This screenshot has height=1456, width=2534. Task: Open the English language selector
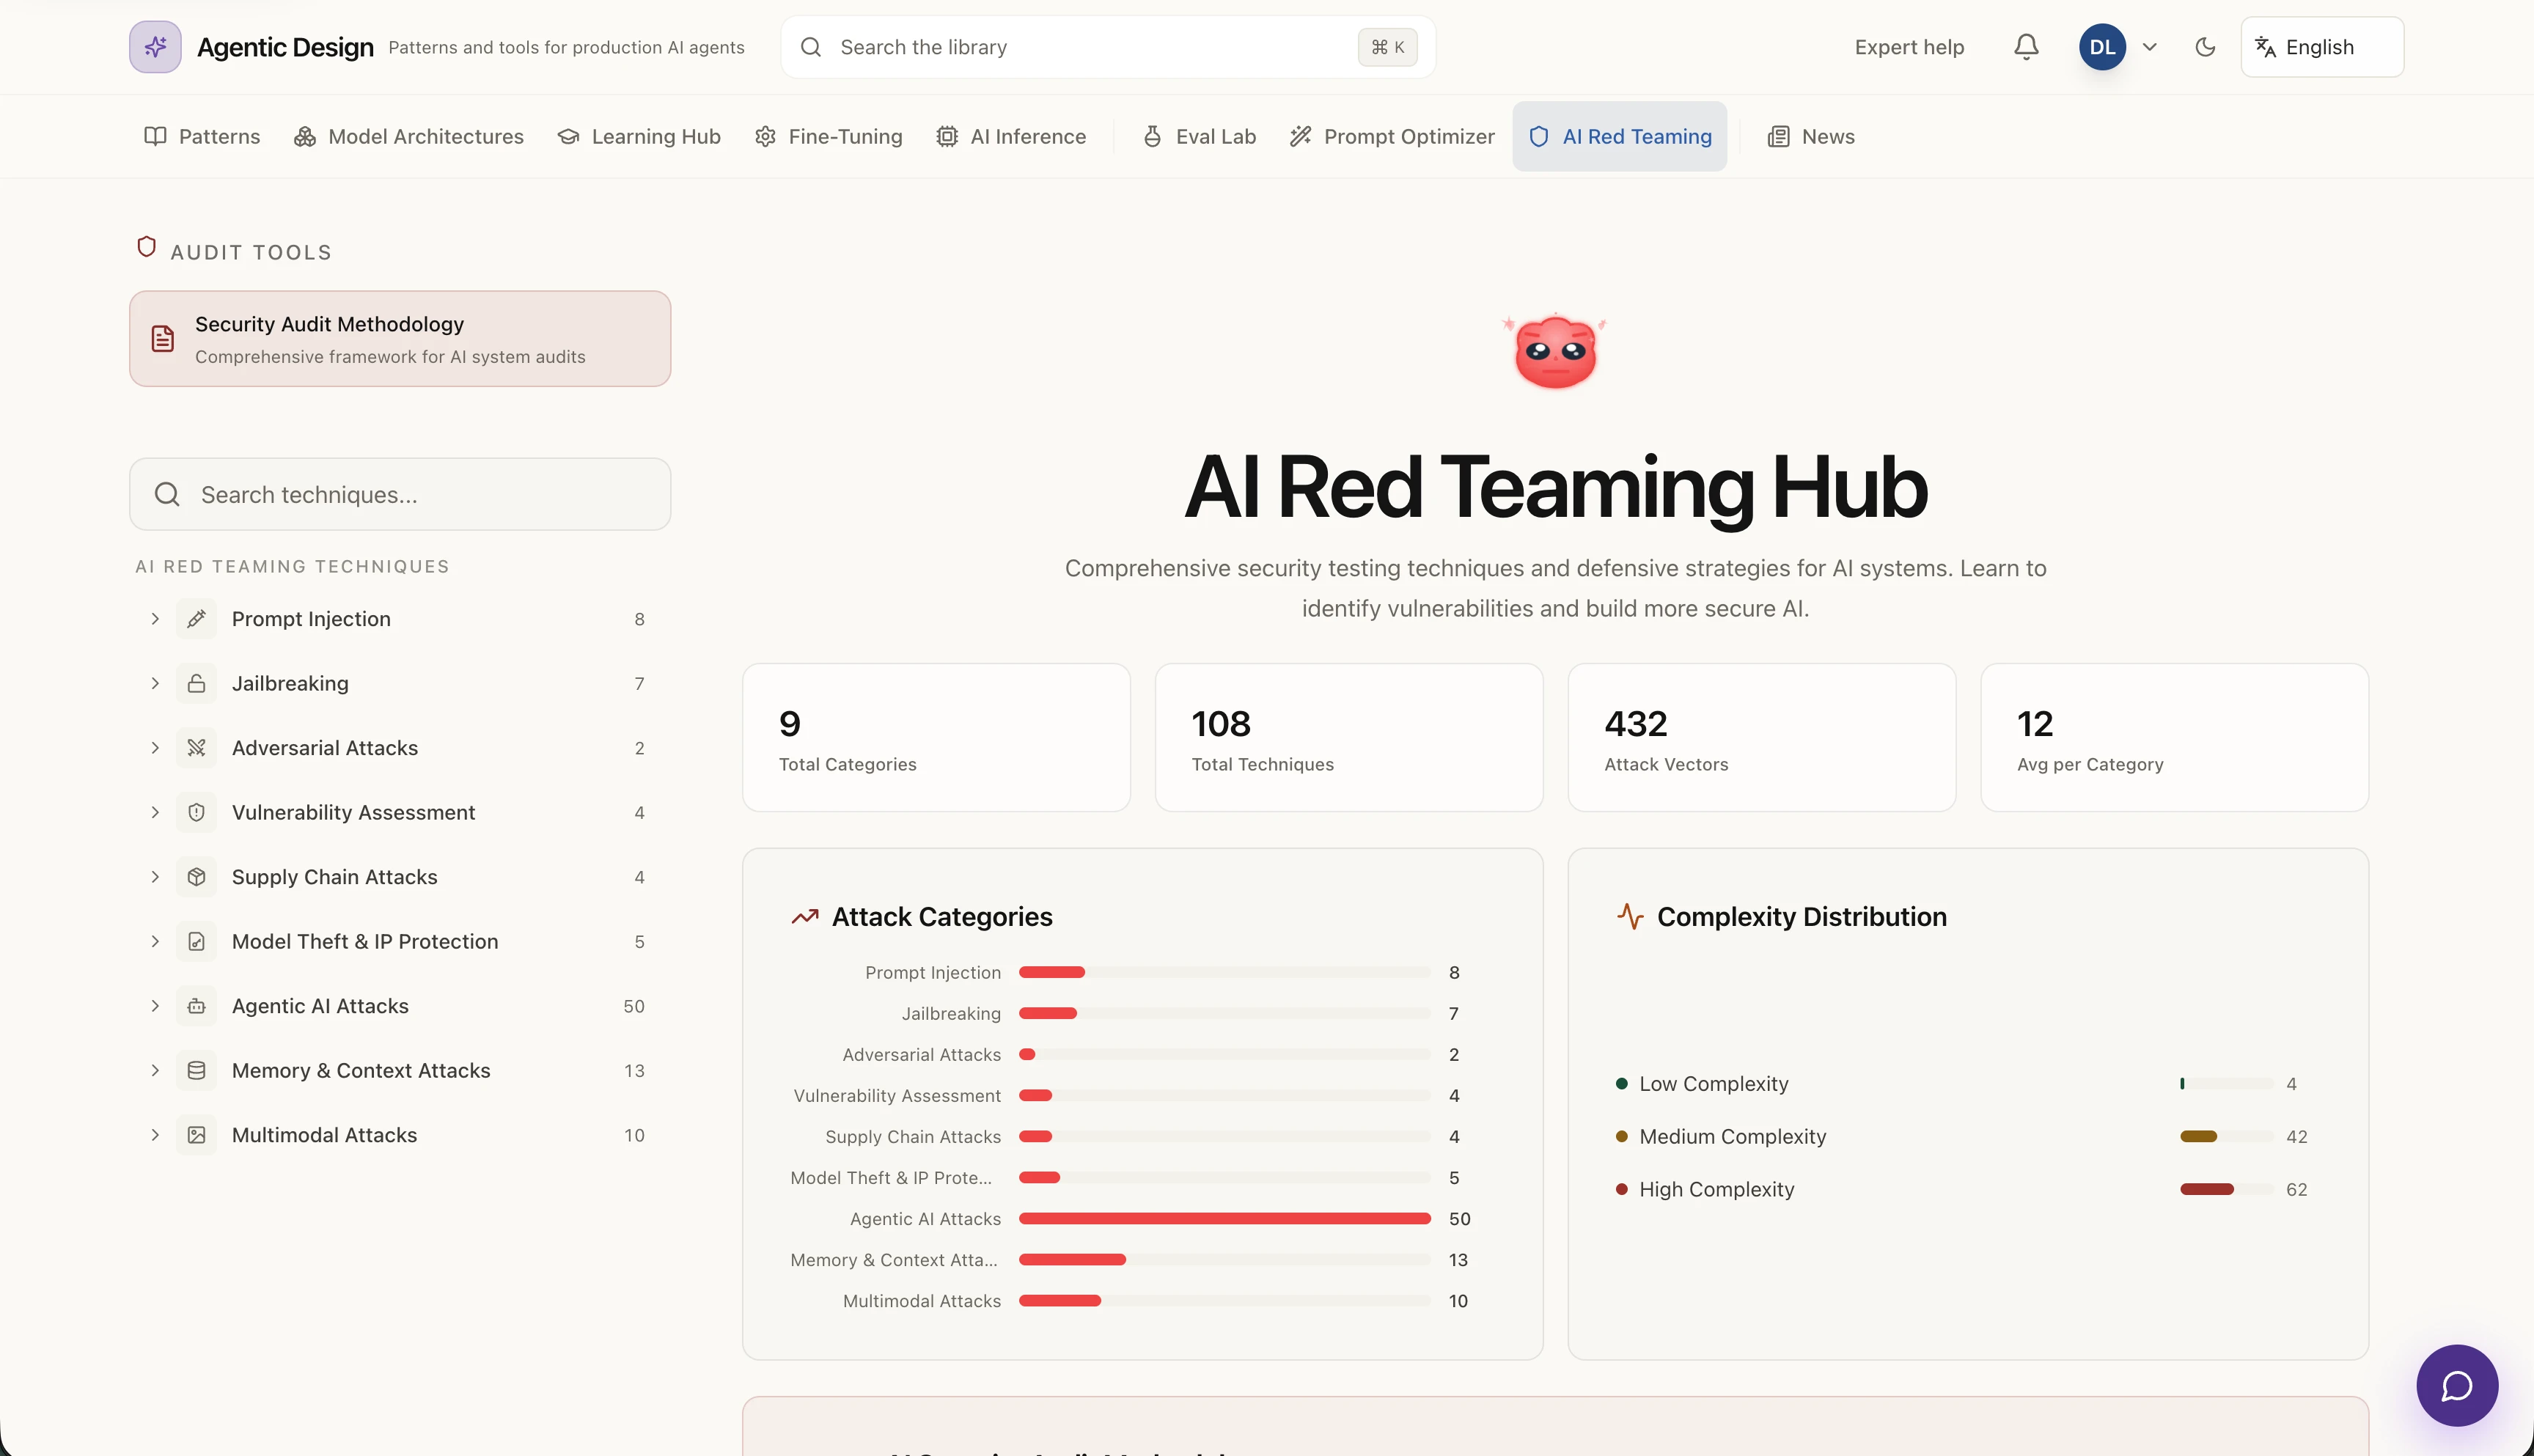click(x=2322, y=47)
